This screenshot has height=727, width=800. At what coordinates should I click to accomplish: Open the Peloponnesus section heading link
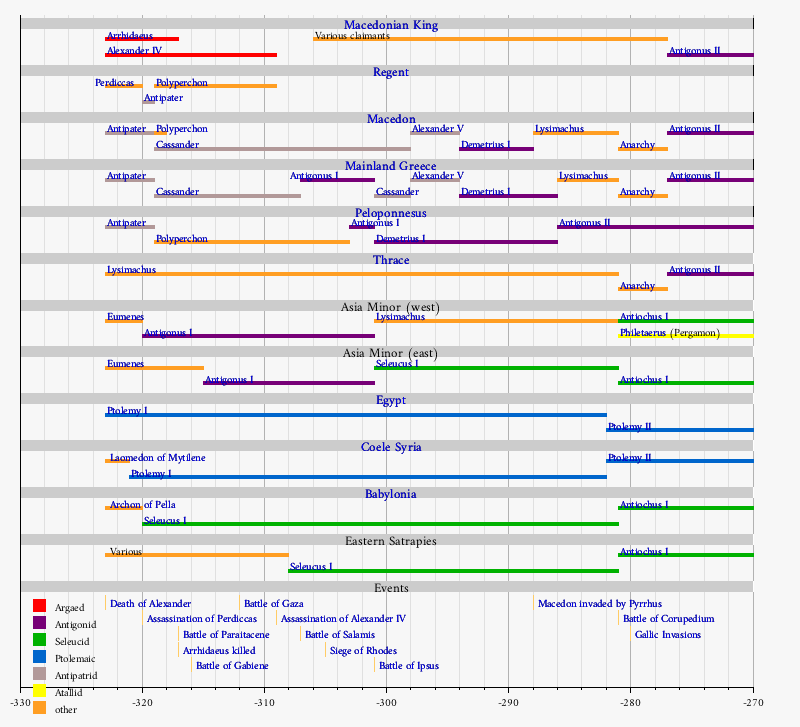(391, 213)
